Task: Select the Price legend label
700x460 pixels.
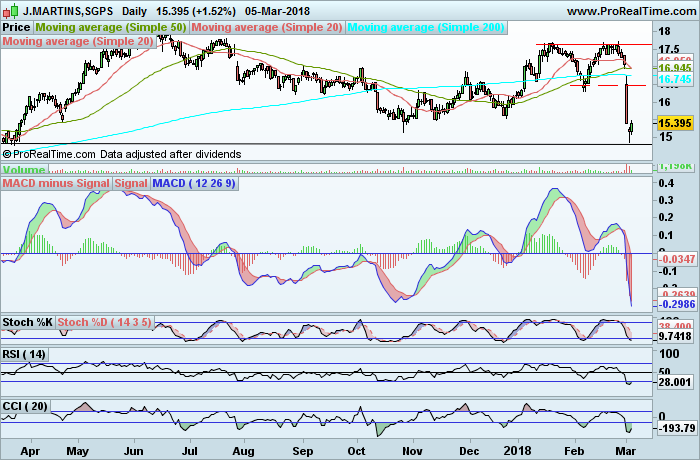Action: pyautogui.click(x=17, y=27)
